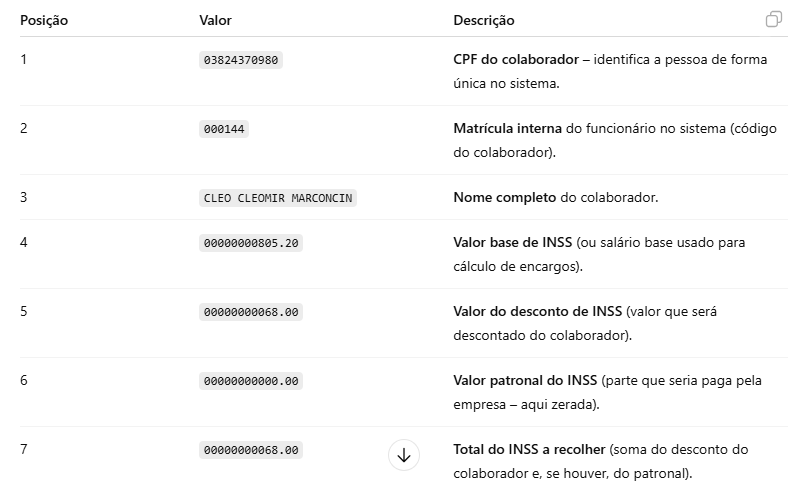This screenshot has width=794, height=494.
Task: Click the 'Valor do desconto de INSS' text
Action: (x=537, y=312)
